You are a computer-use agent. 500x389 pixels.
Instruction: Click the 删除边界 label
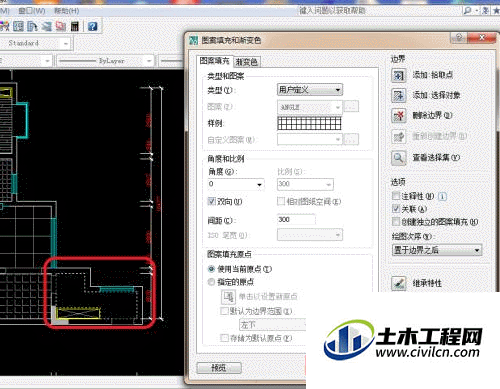432,116
